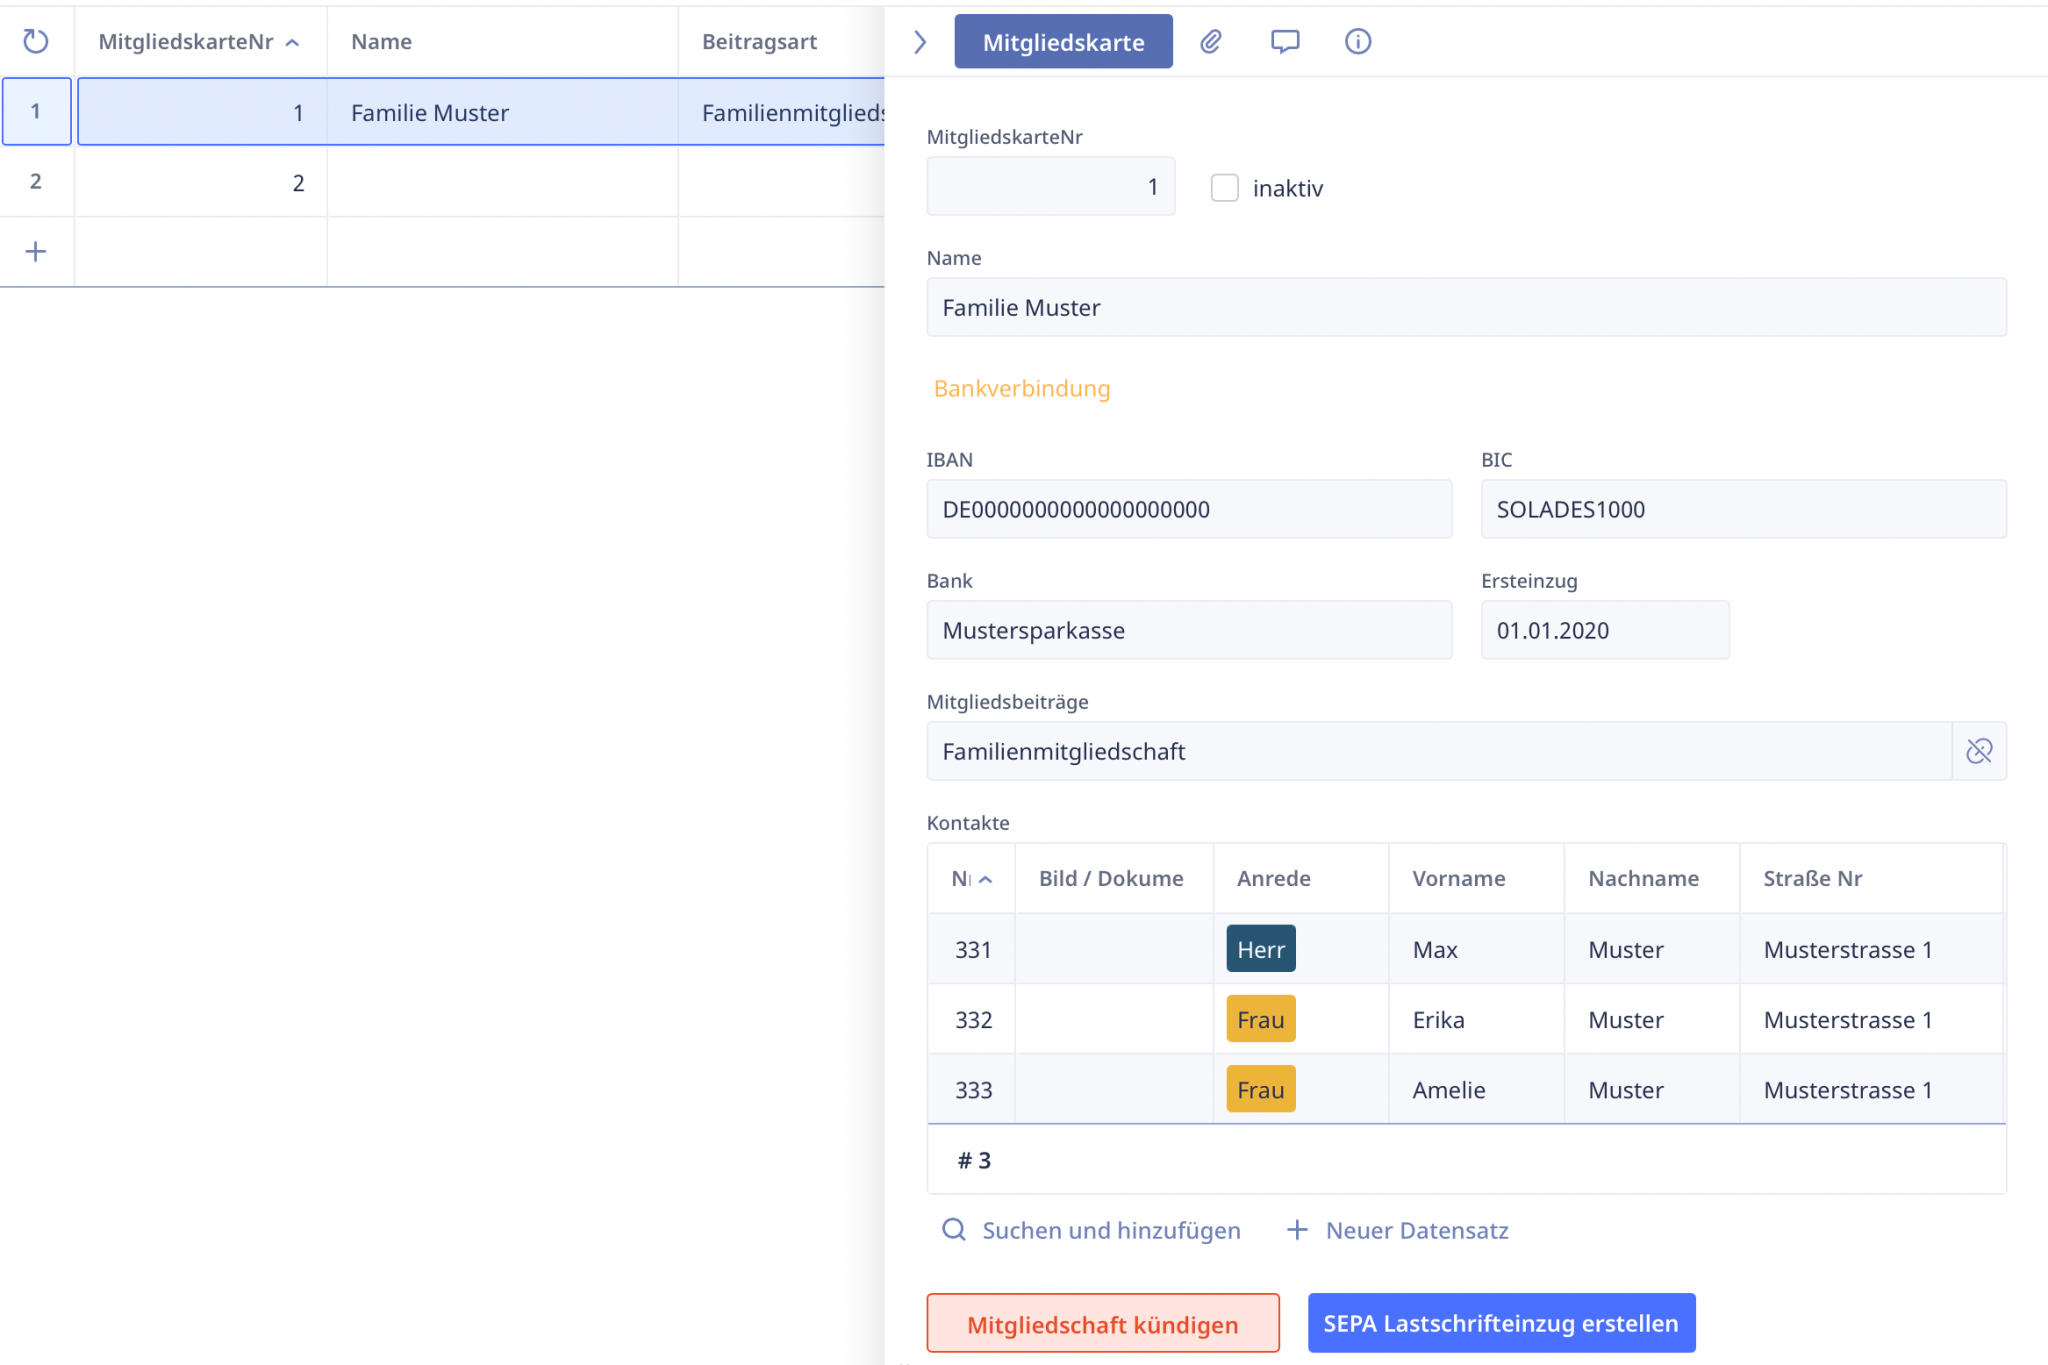Click Vorname cell Max
Screen dimensions: 2048x1365
click(x=1476, y=949)
